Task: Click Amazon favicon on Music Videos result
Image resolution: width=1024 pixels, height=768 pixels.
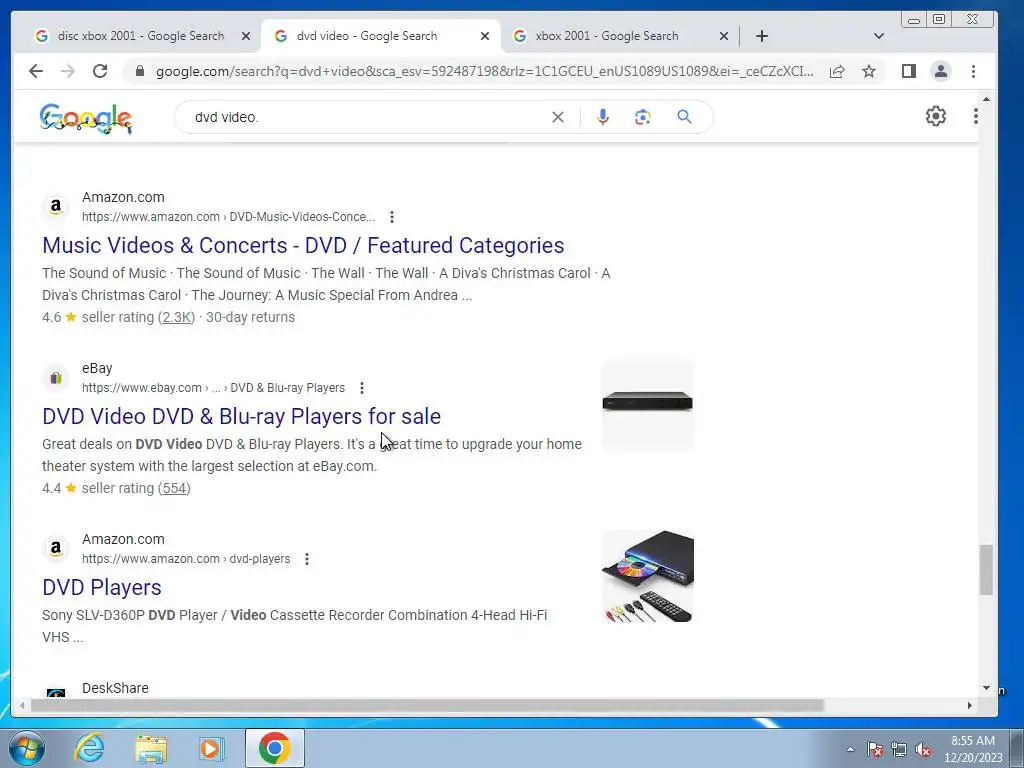Action: coord(56,207)
